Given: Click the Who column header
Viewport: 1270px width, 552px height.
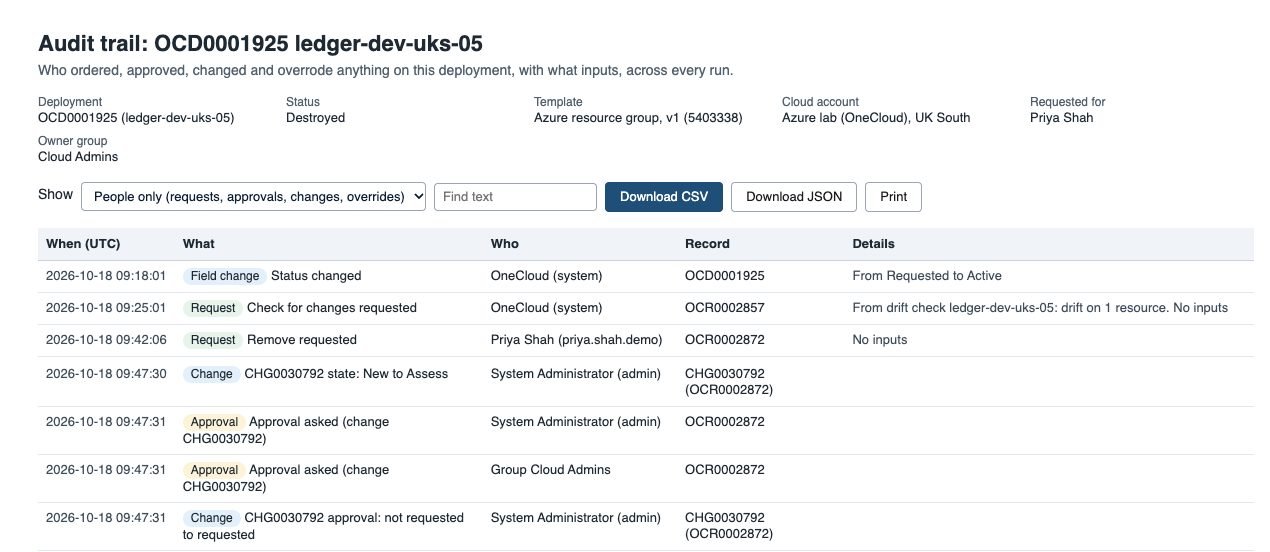Looking at the screenshot, I should click(x=505, y=244).
